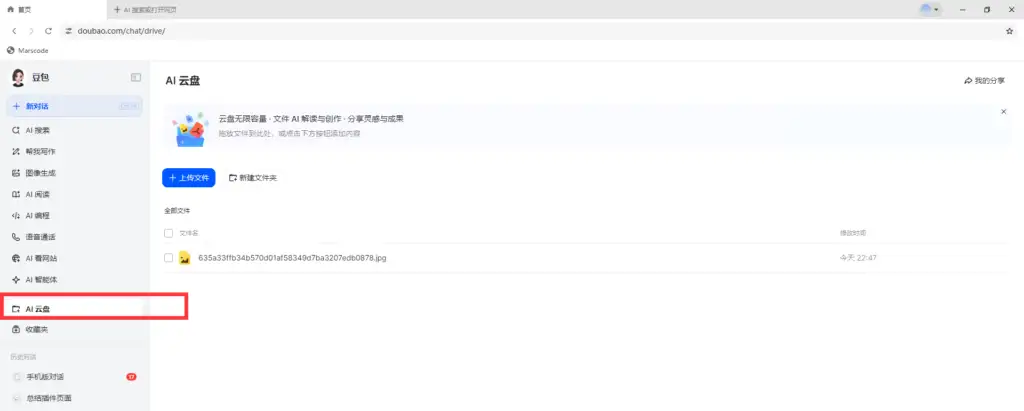Viewport: 1024px width, 411px height.
Task: Toggle the select-all 文件名 checkbox
Action: click(168, 233)
